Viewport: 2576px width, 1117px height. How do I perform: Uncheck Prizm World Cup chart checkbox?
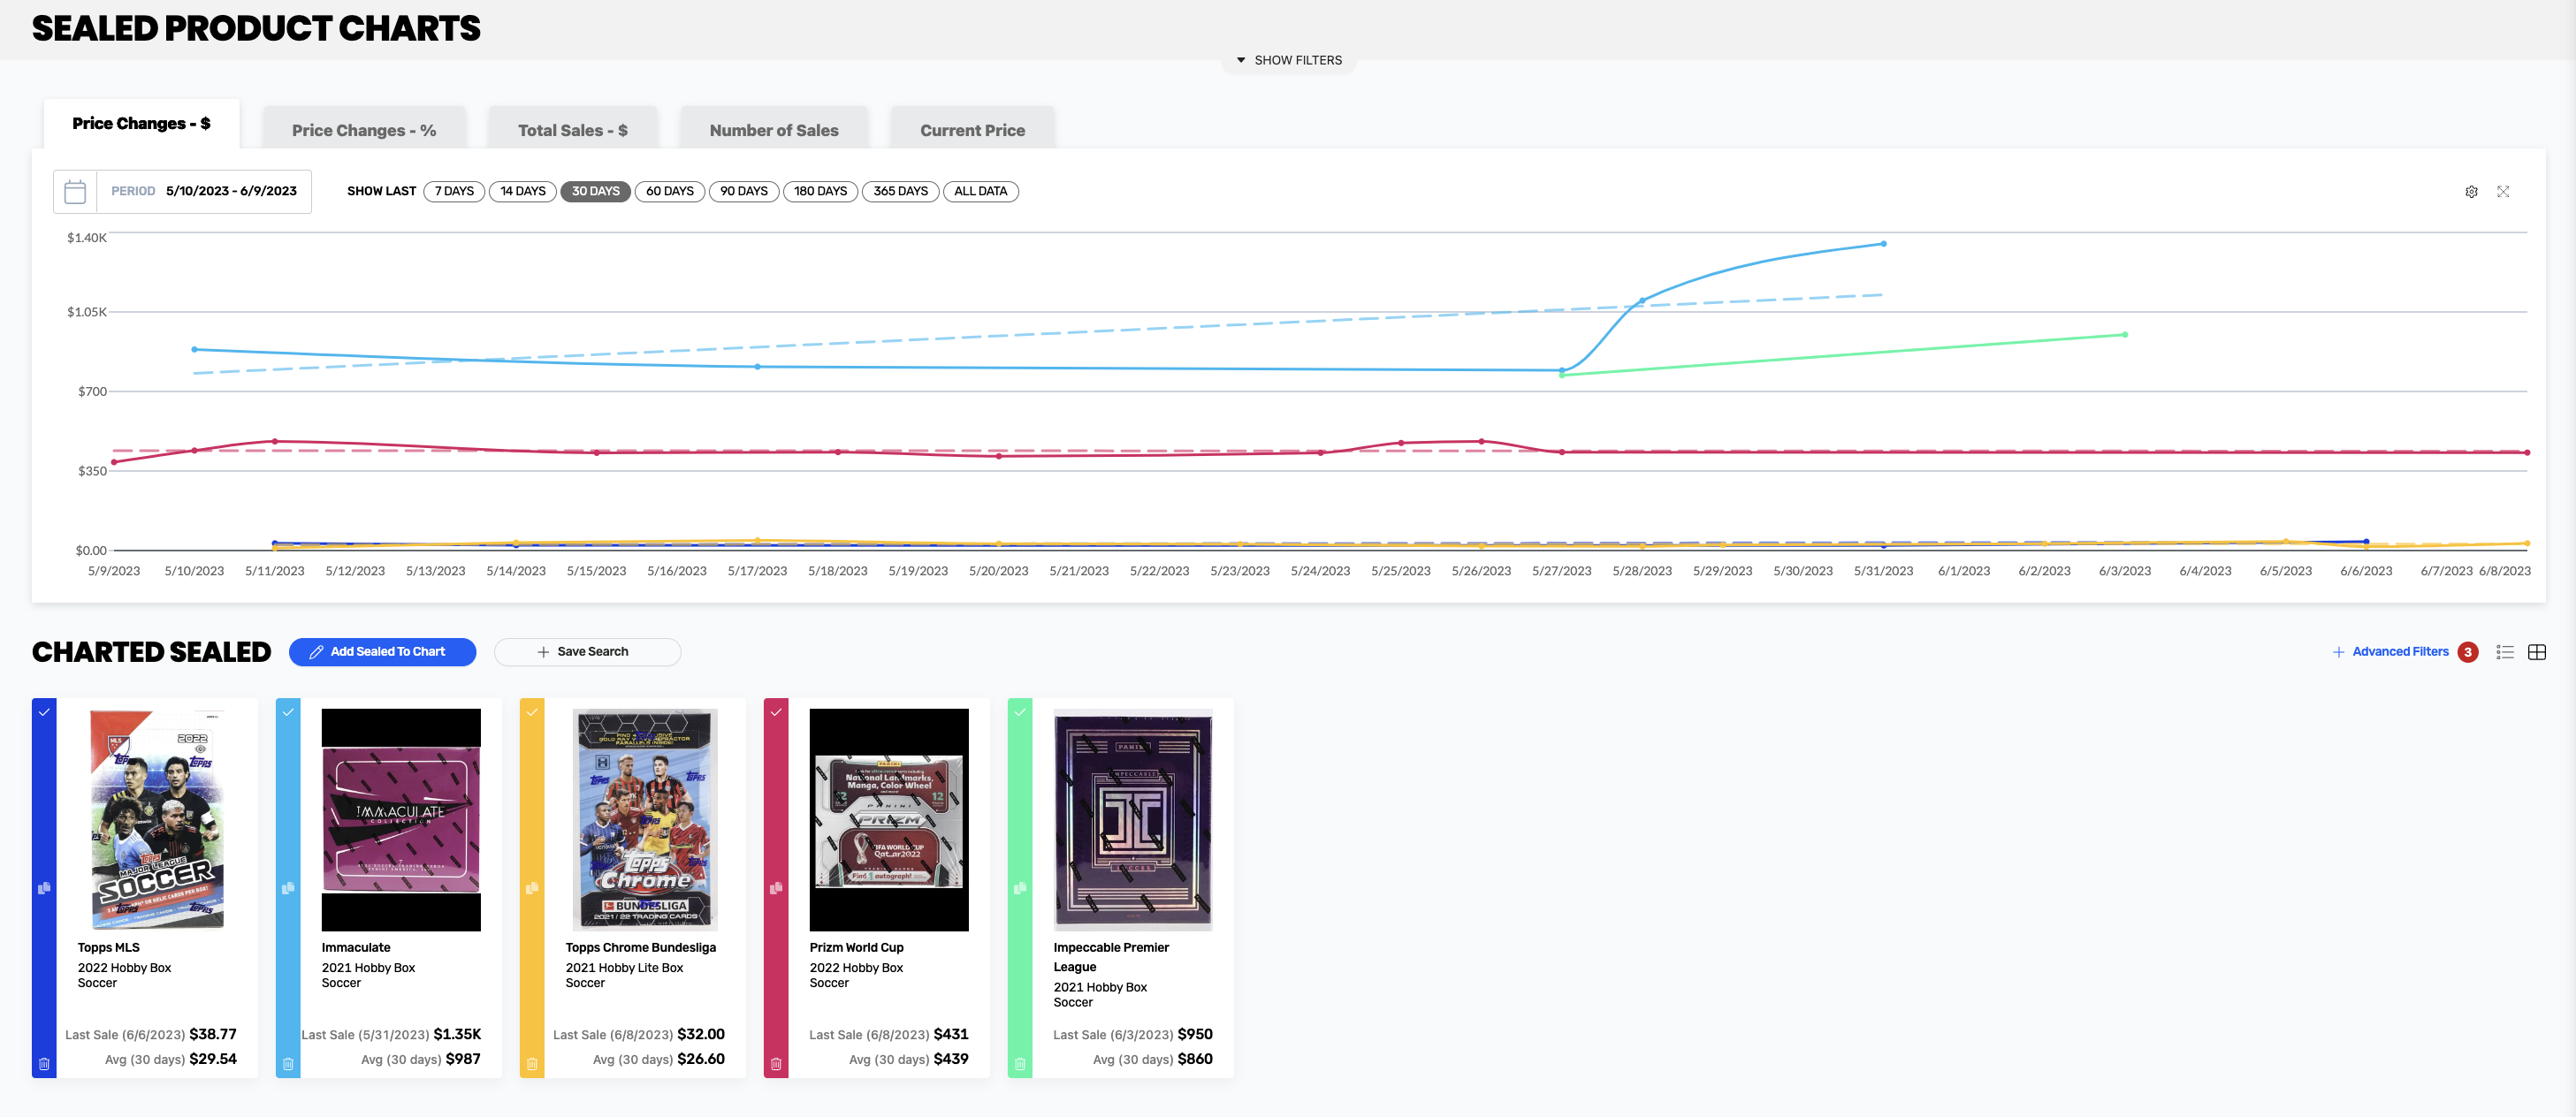[x=776, y=713]
